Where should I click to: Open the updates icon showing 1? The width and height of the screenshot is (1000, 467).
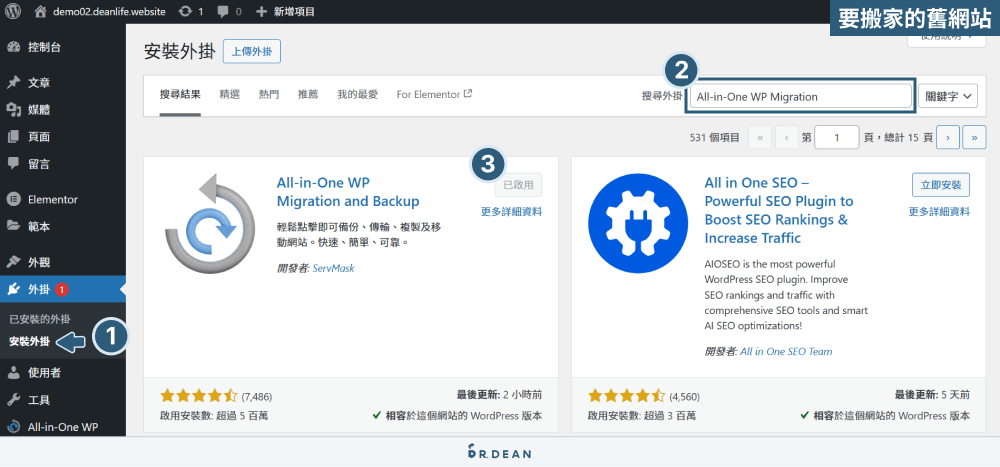click(x=191, y=11)
